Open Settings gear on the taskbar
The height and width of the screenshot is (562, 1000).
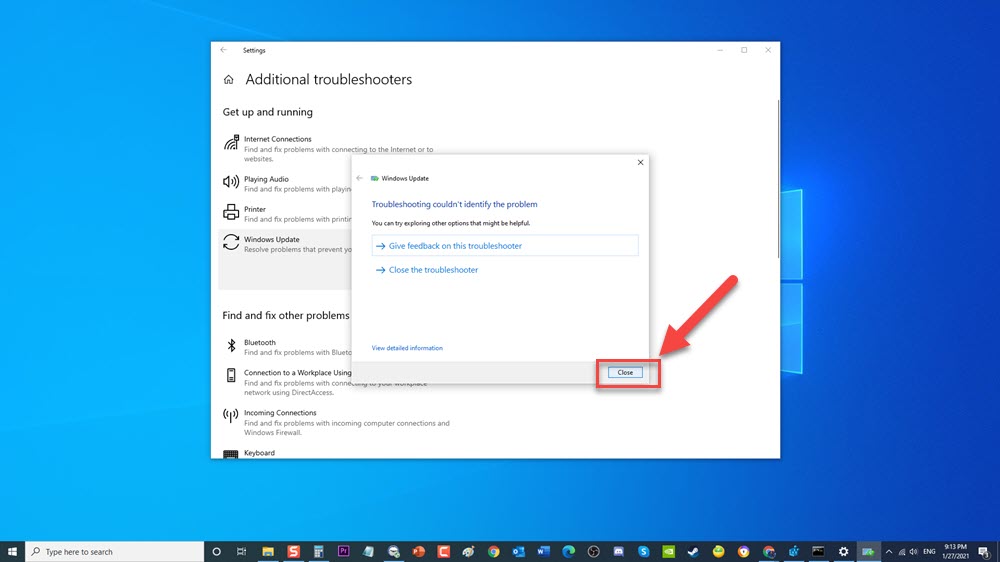pos(843,552)
